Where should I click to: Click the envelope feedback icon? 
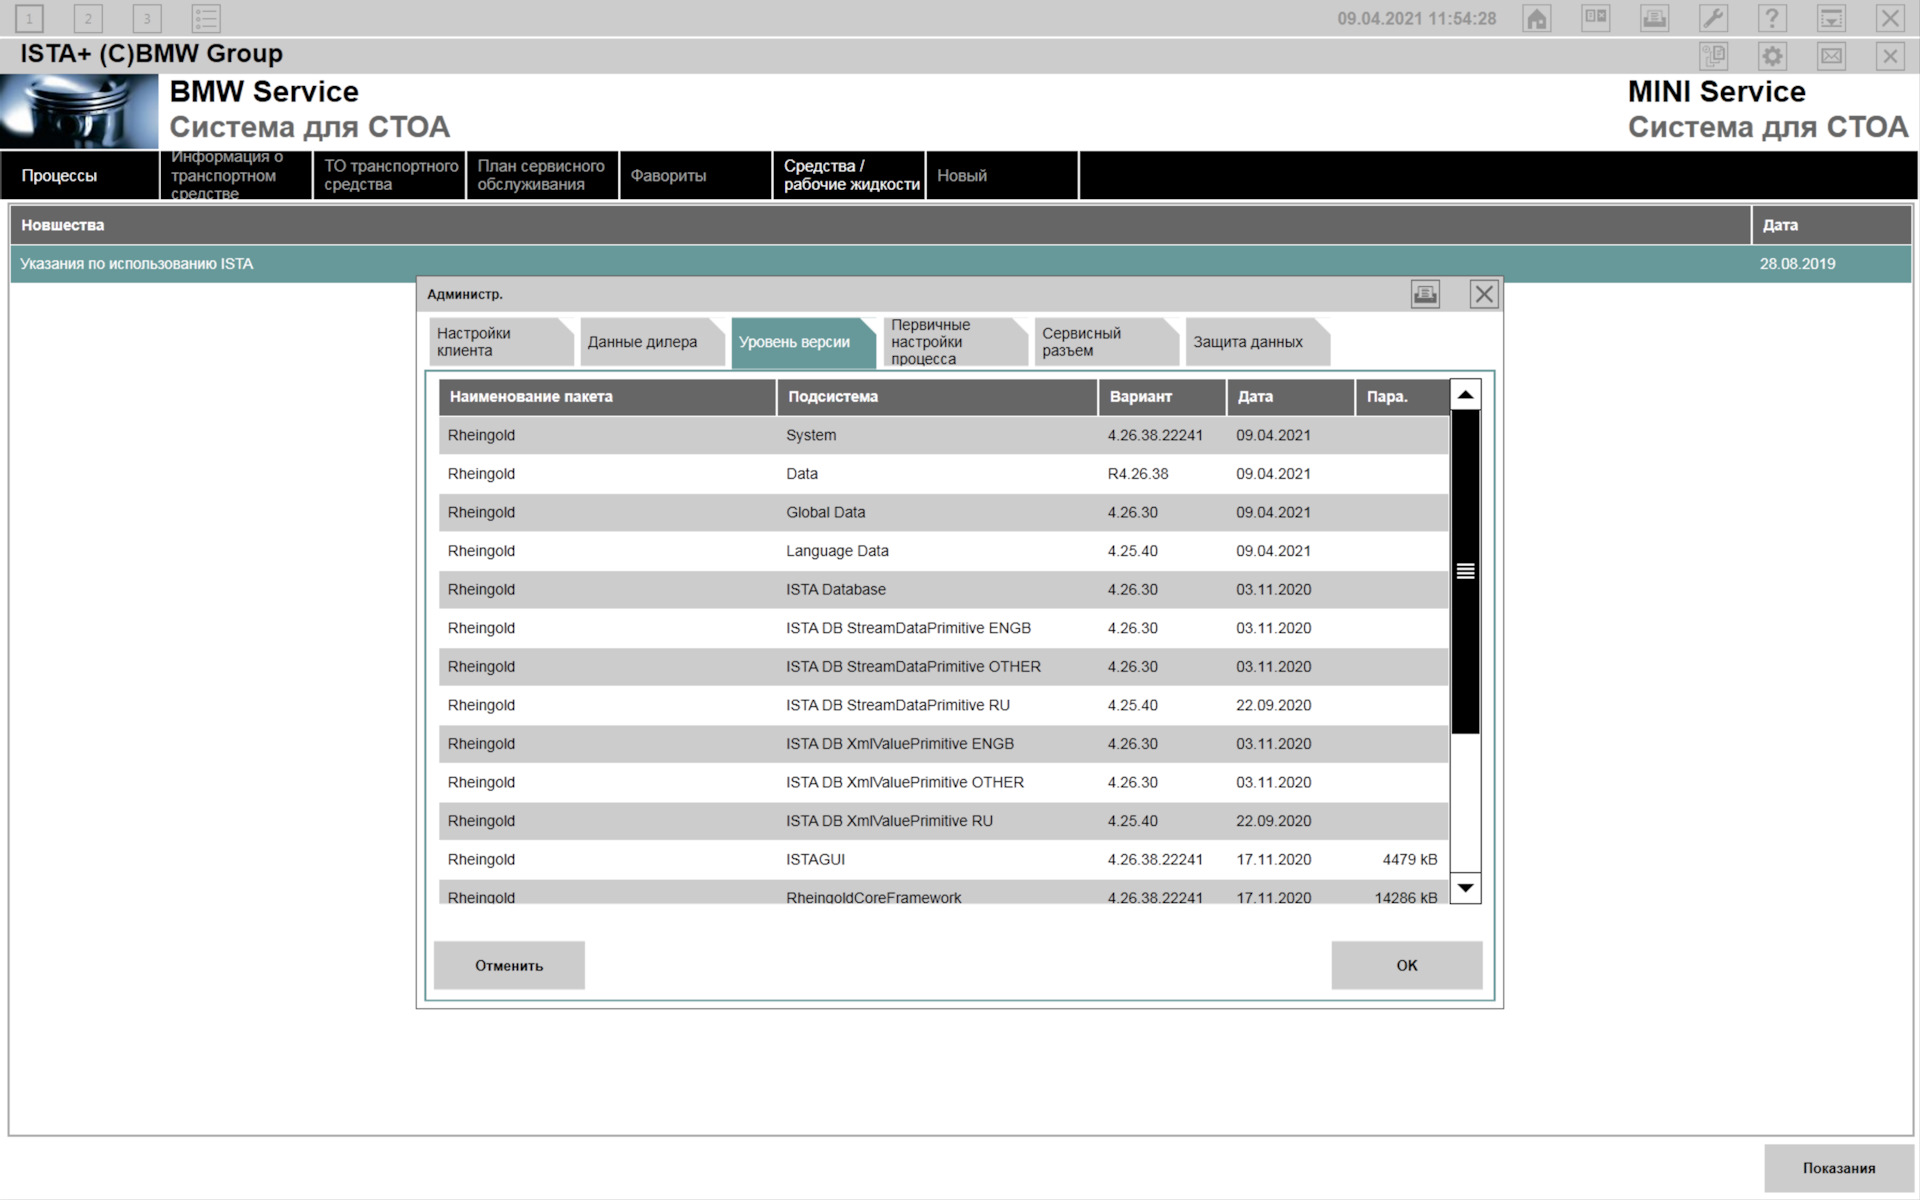[1831, 56]
